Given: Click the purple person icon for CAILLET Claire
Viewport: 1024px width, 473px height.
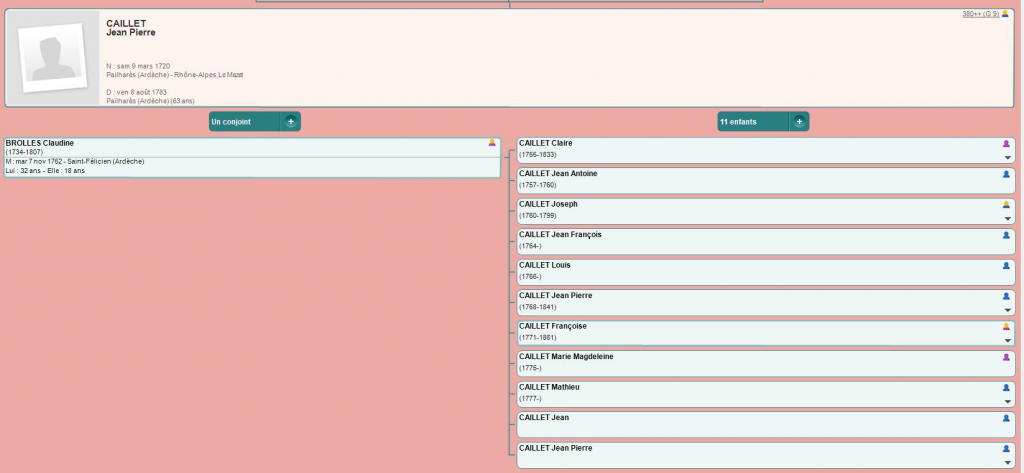Looking at the screenshot, I should 1007,144.
